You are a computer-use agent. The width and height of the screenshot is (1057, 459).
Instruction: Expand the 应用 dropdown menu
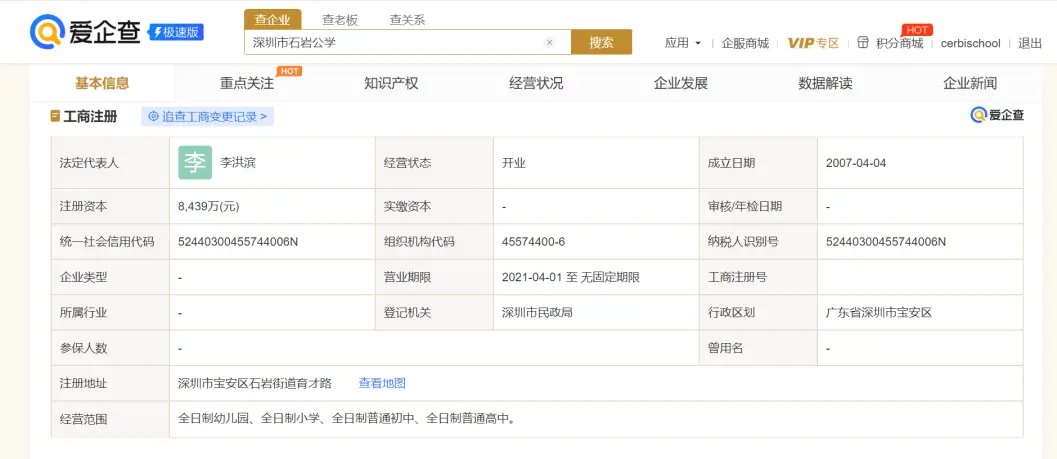pos(683,43)
